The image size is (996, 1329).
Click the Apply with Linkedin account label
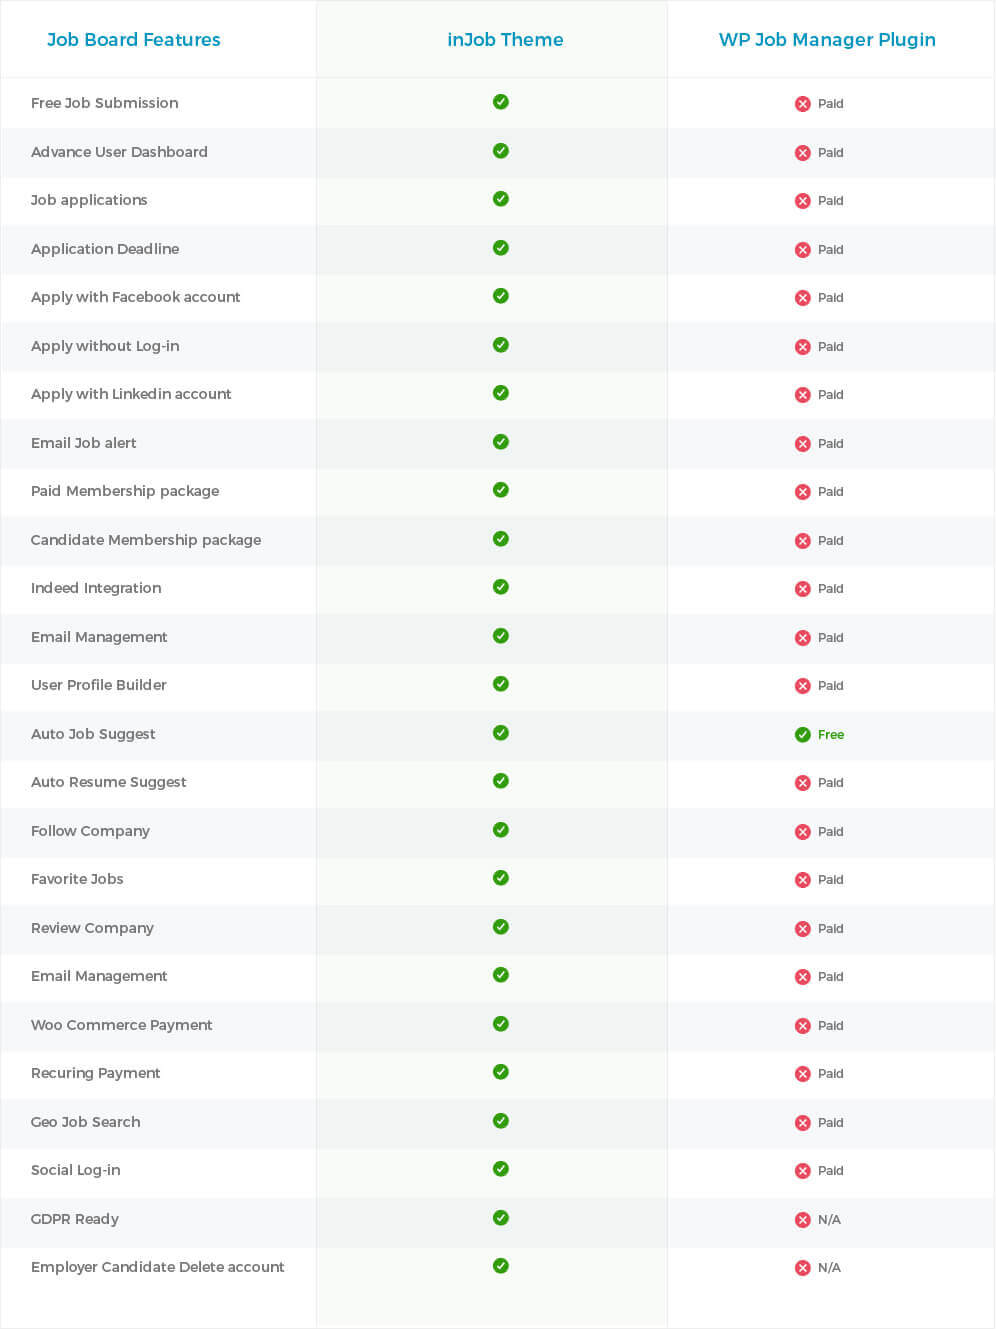(x=131, y=394)
